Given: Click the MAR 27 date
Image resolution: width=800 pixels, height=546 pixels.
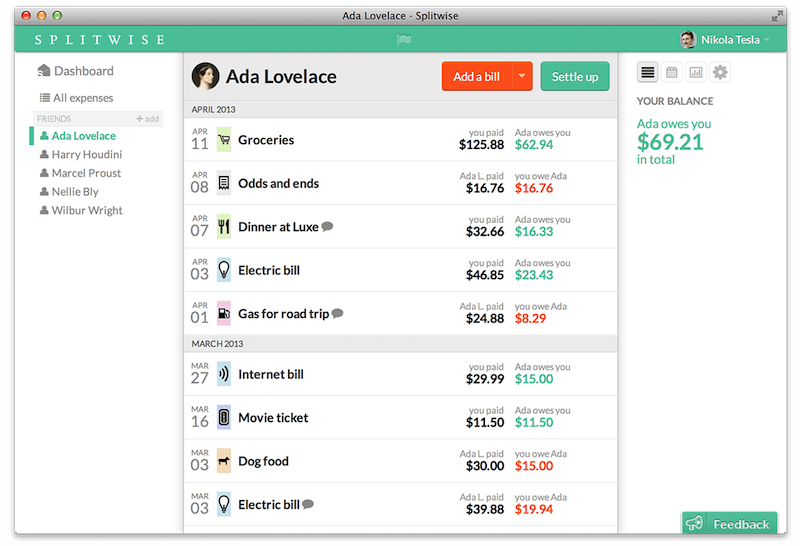Looking at the screenshot, I should (200, 374).
